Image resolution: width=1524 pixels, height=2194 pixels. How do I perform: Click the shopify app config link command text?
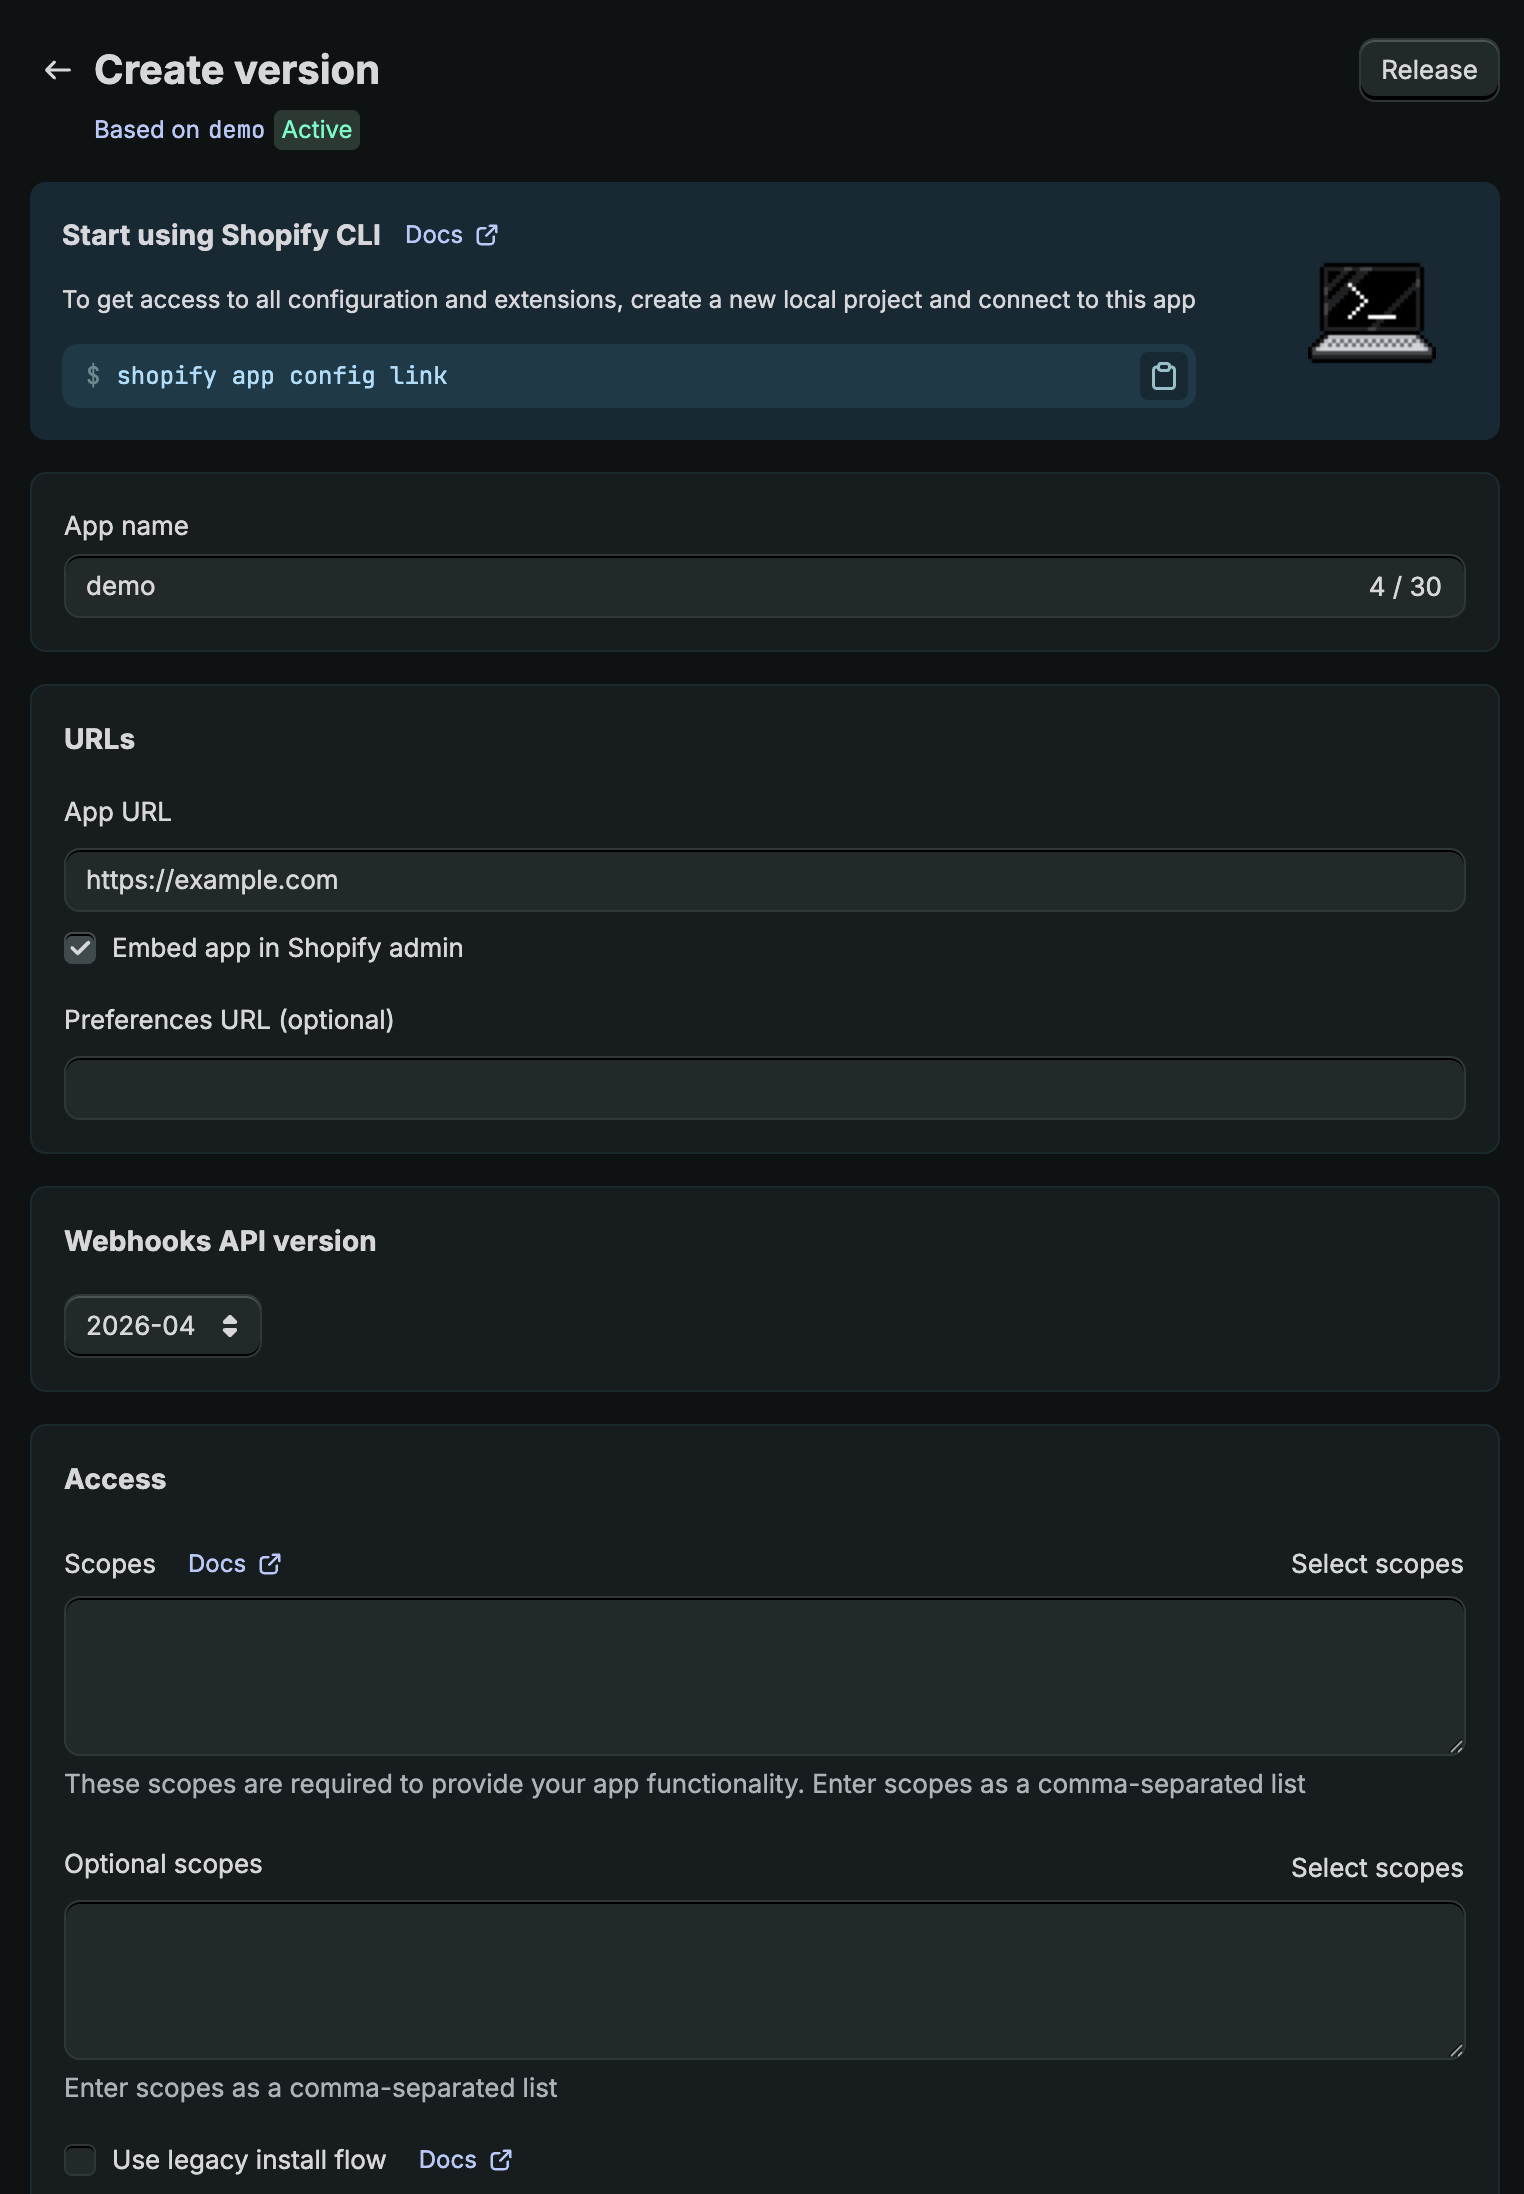282,376
